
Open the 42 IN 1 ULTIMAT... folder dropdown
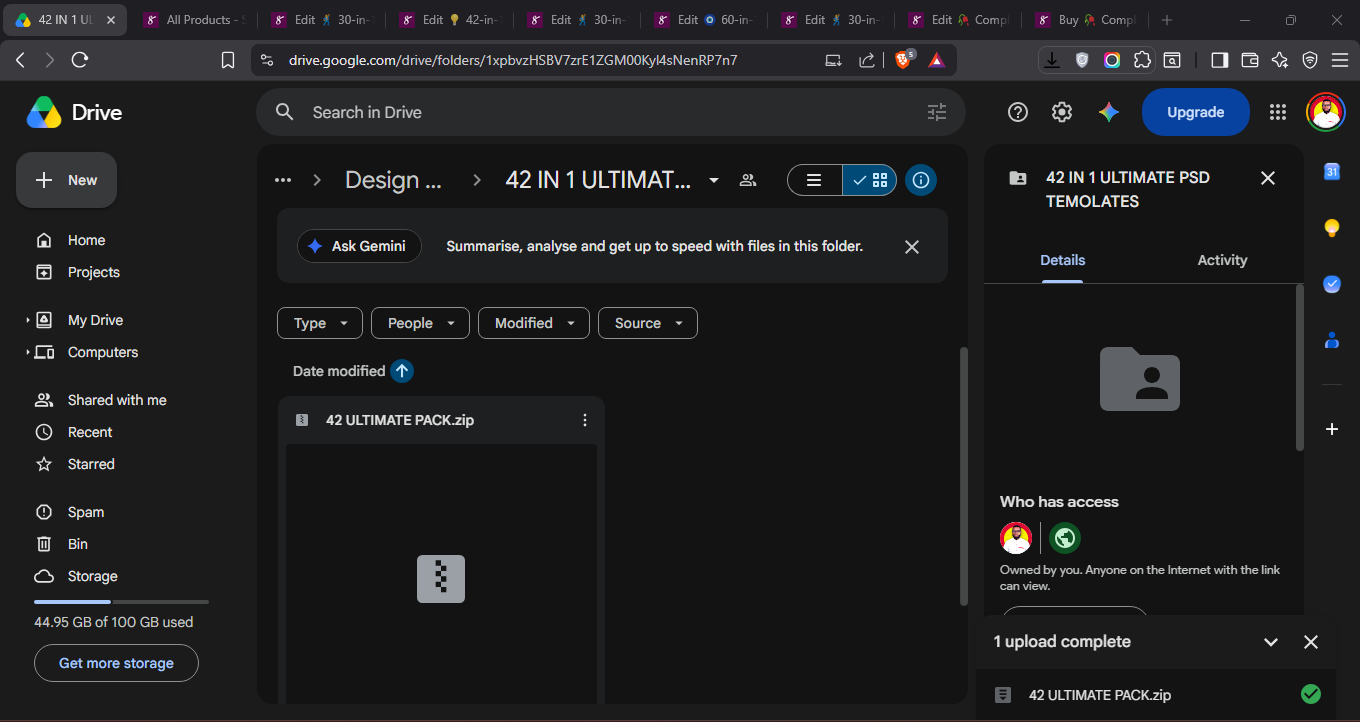[x=714, y=180]
